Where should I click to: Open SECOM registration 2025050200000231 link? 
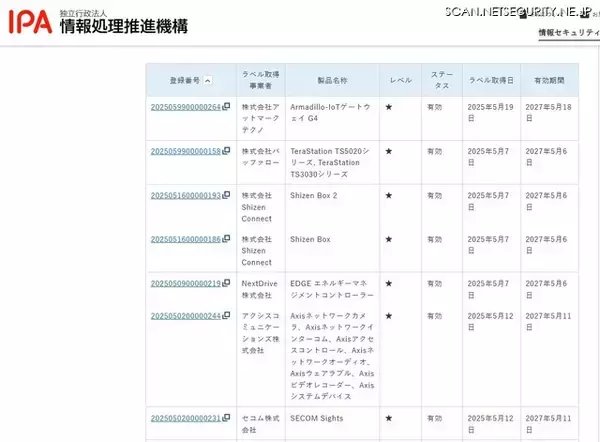[x=185, y=418]
